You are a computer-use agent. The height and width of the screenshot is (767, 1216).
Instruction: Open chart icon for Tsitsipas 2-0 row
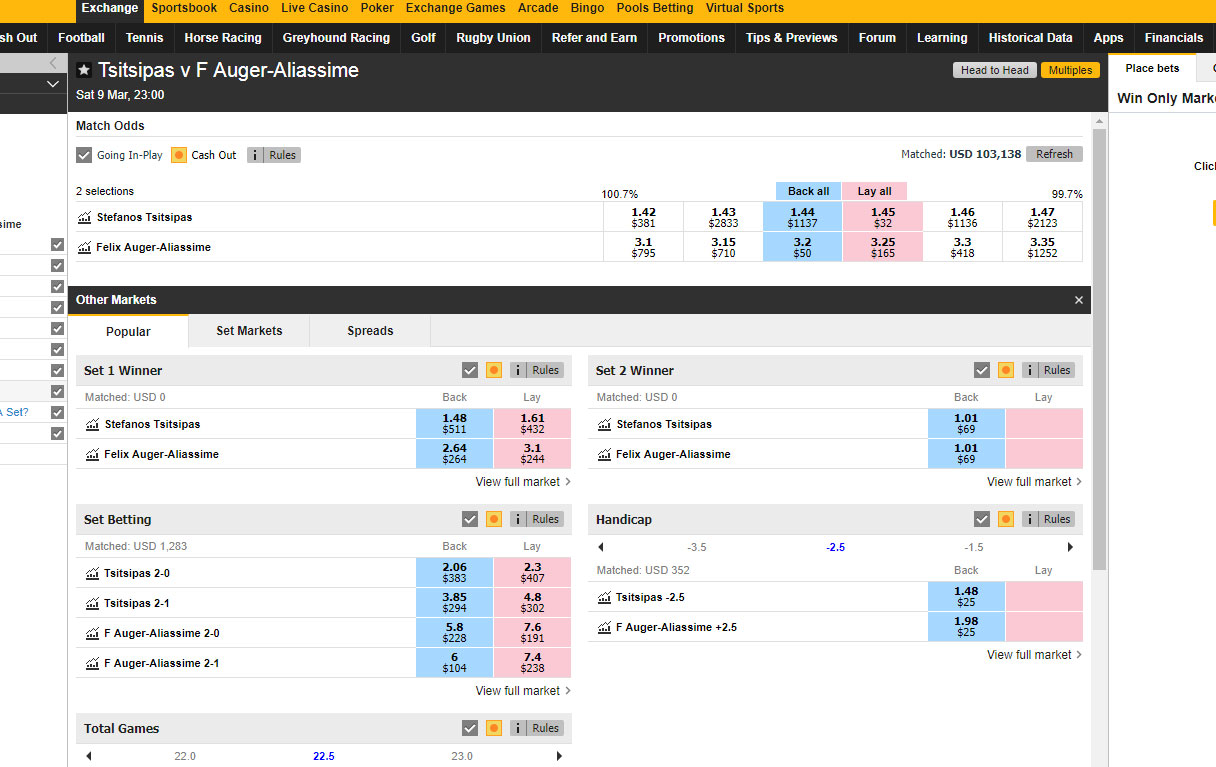pyautogui.click(x=92, y=573)
